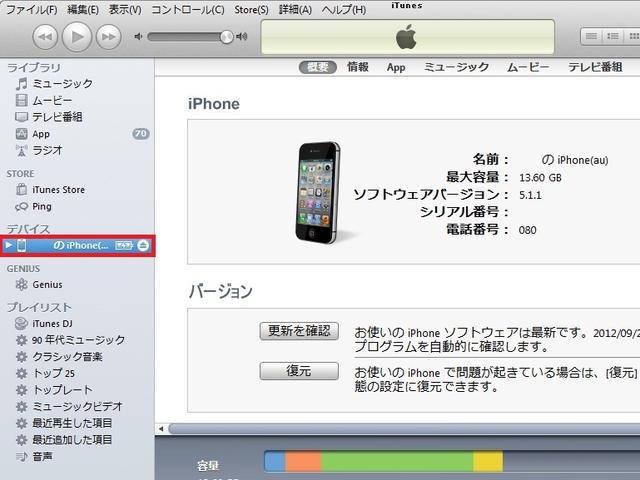Skip forward with the Next track button
The height and width of the screenshot is (480, 640).
click(x=109, y=37)
